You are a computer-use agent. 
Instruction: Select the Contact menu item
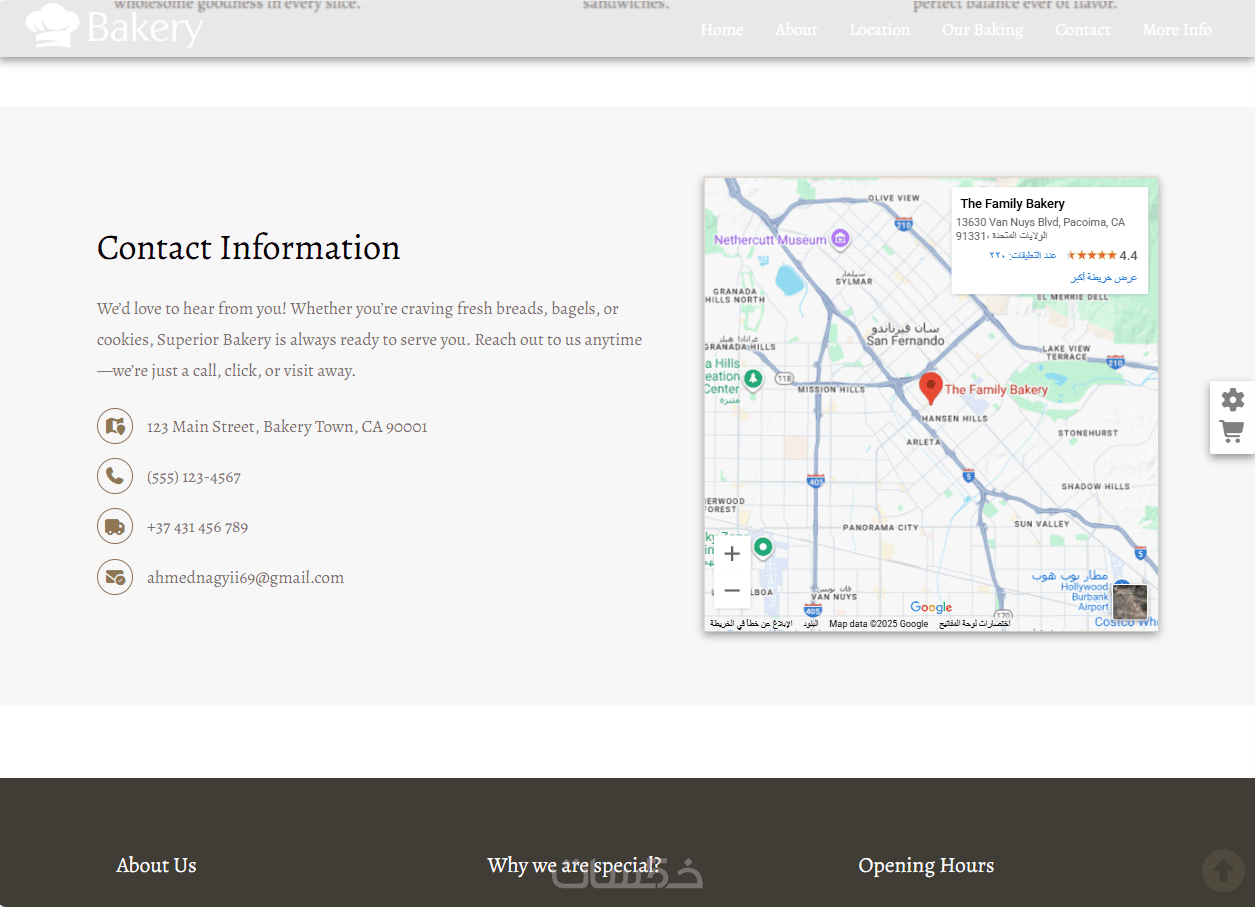click(1083, 30)
